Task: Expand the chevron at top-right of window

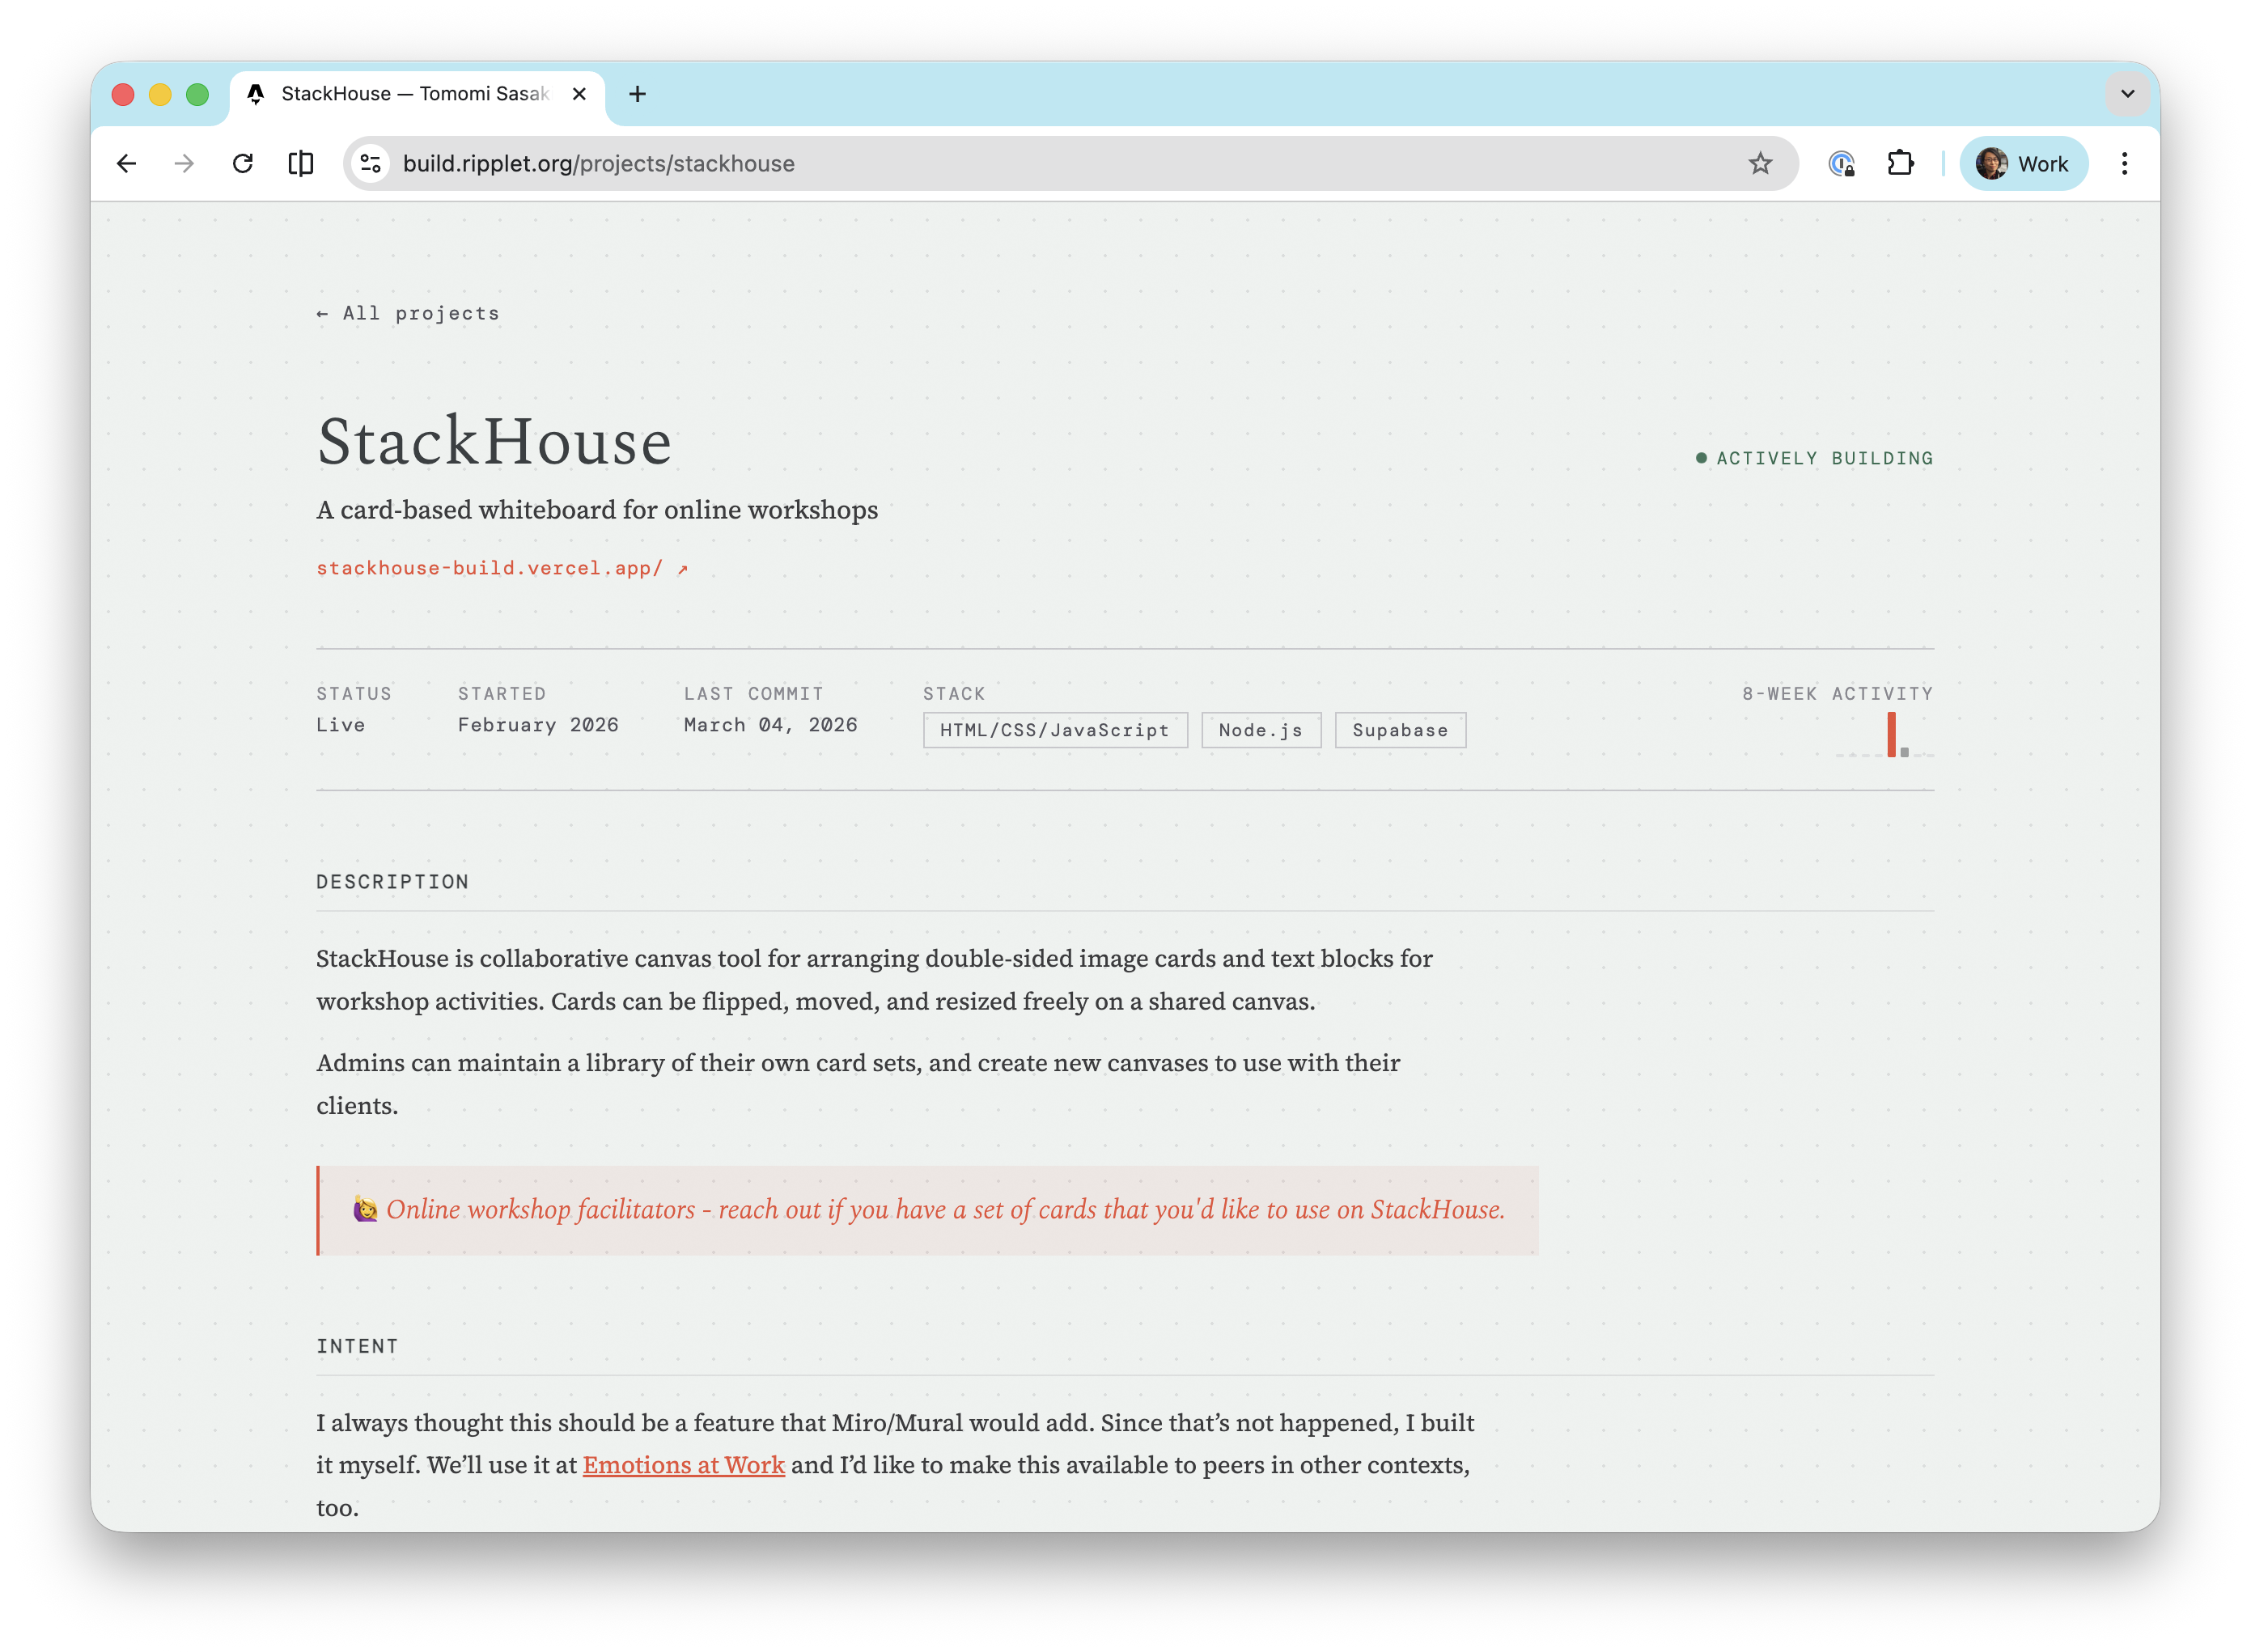Action: (2127, 94)
